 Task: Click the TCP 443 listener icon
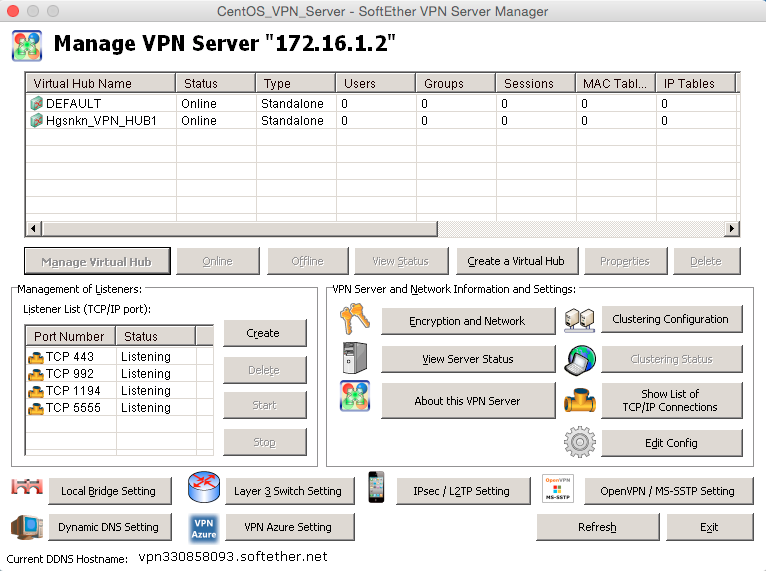pos(36,358)
